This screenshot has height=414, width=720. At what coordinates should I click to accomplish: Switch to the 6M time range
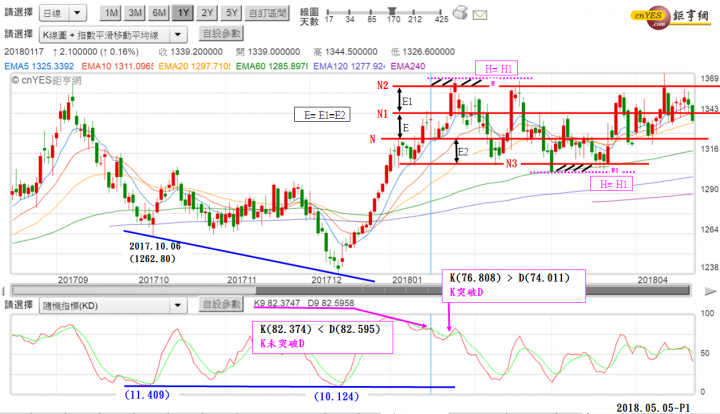(x=158, y=14)
